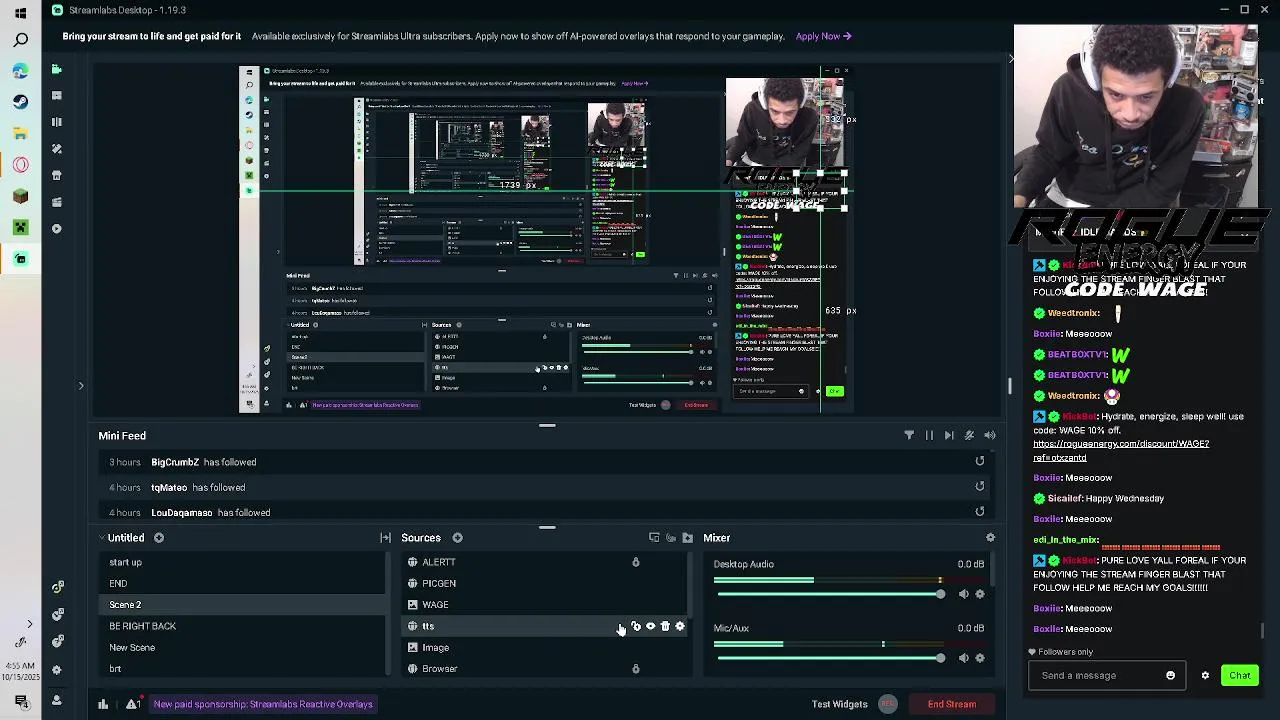Open Windows Start menu

coord(20,13)
